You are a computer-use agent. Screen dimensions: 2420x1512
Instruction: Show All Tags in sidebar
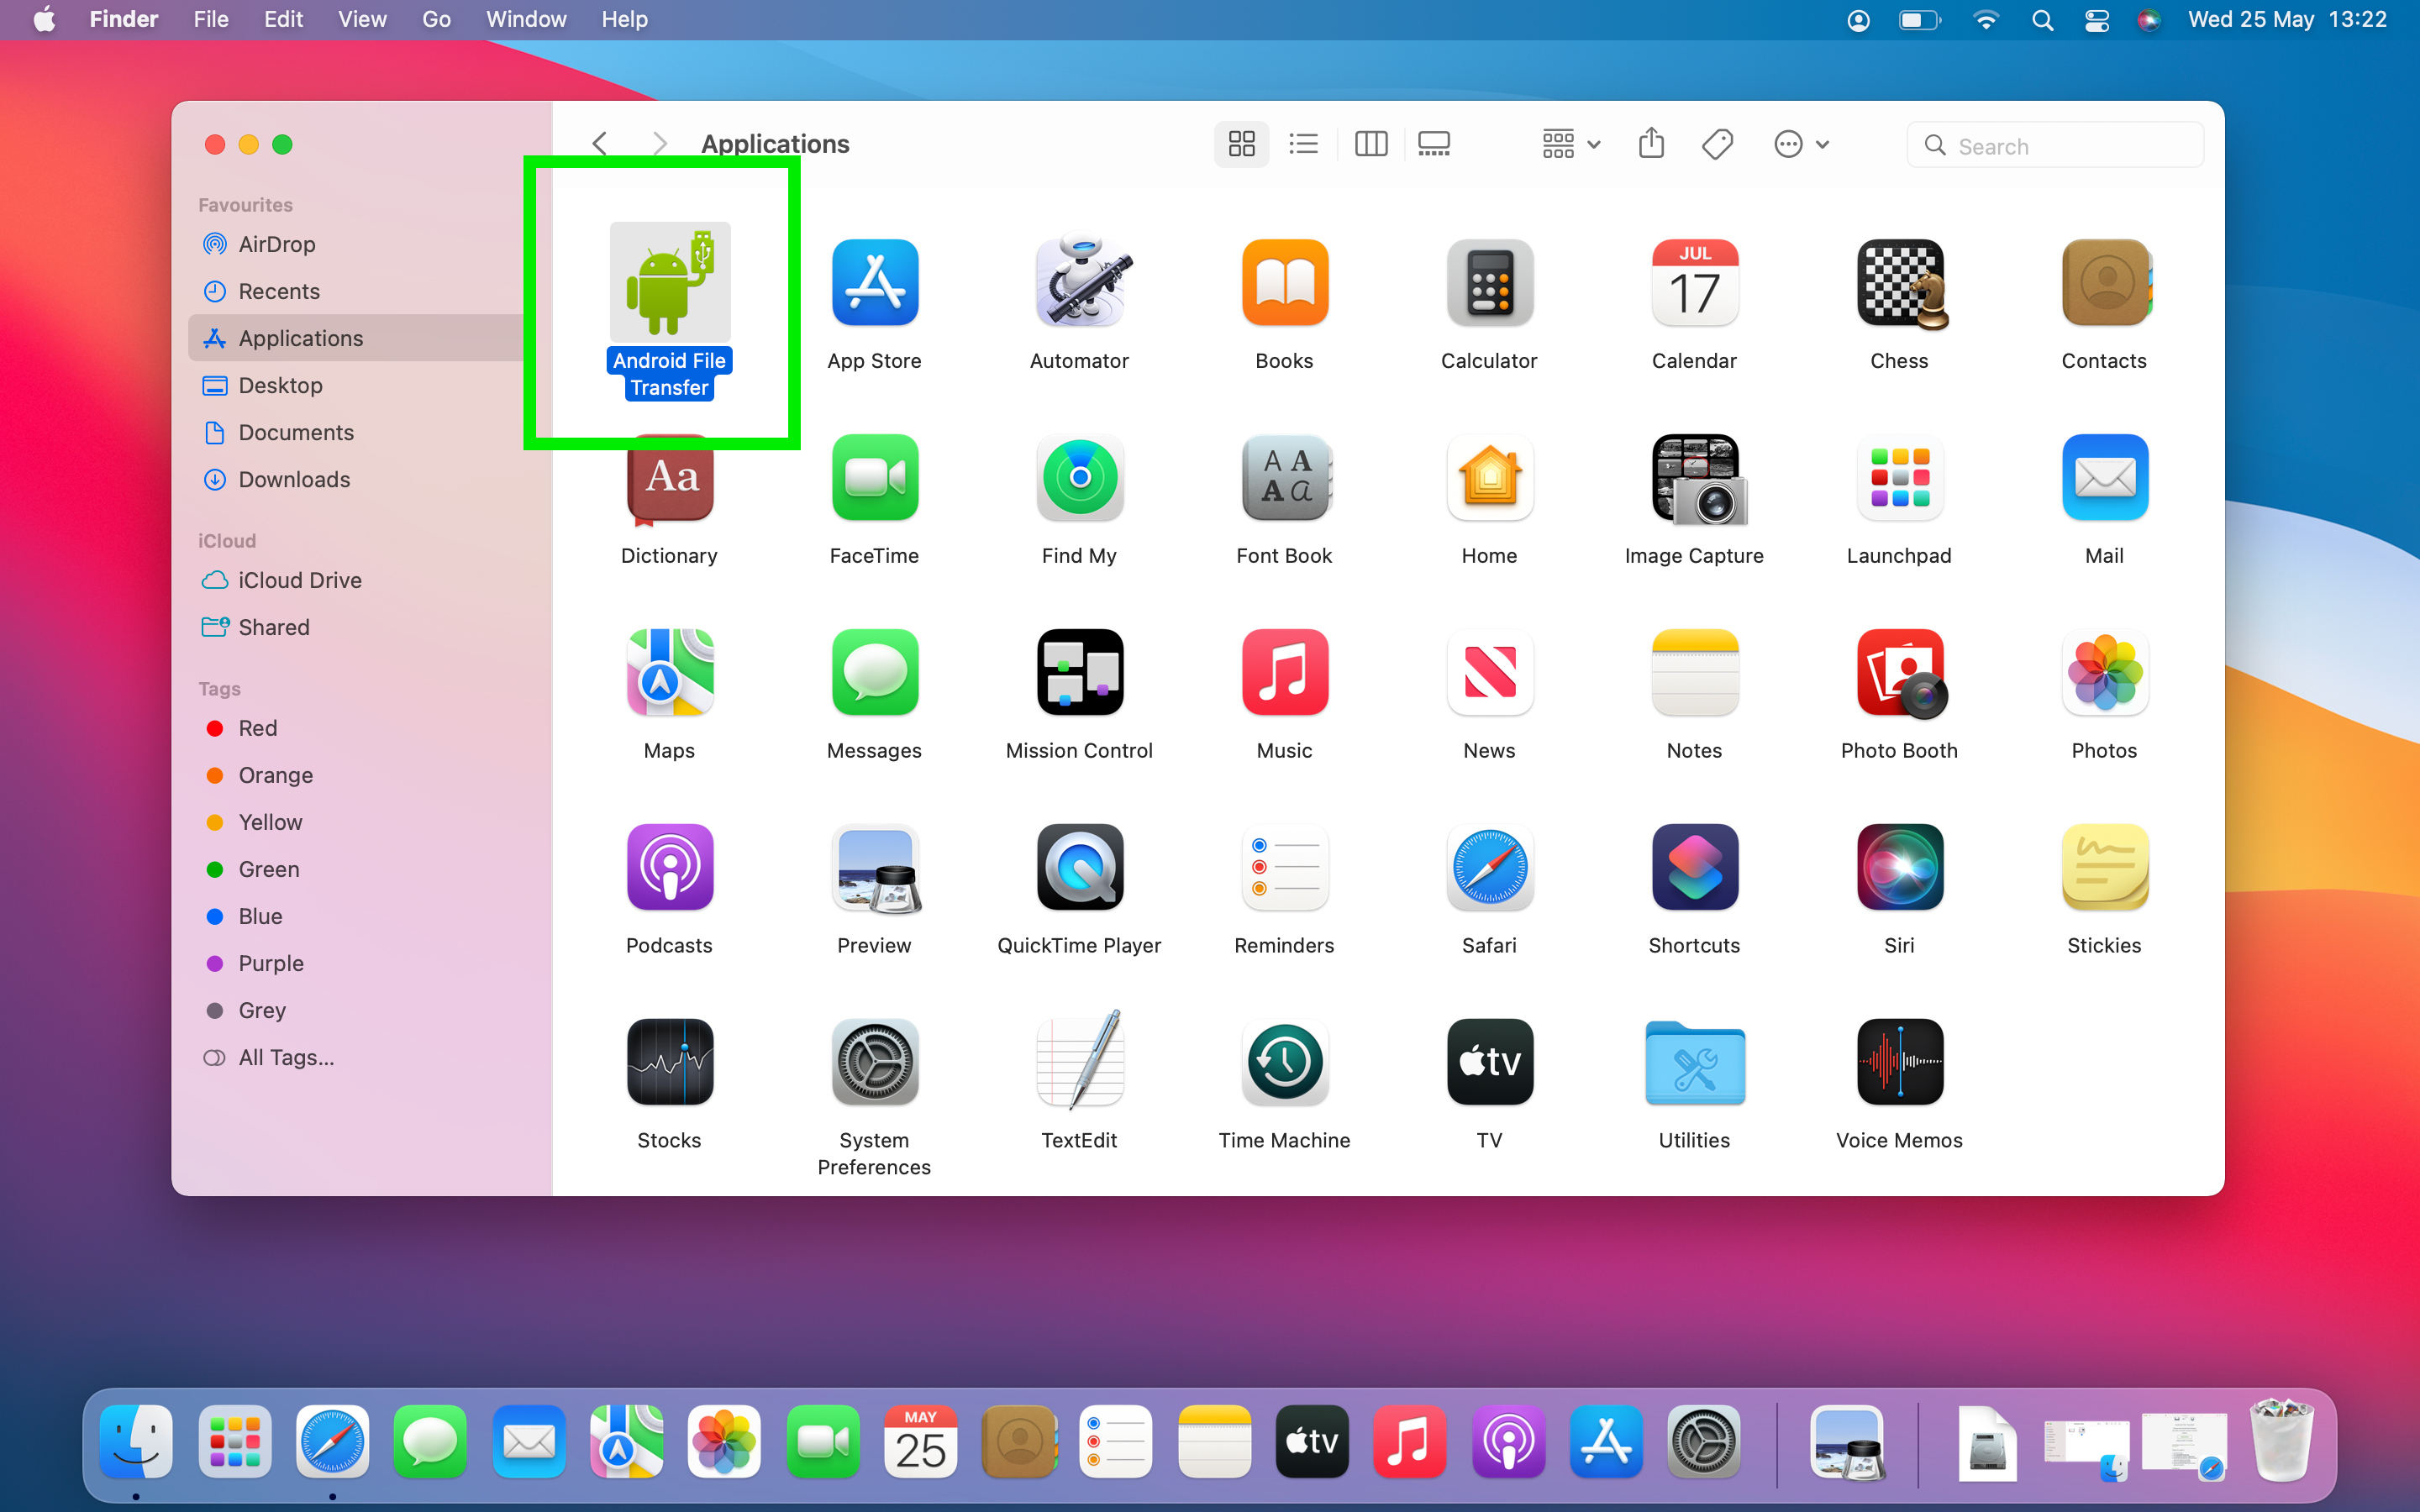[x=357, y=1057]
